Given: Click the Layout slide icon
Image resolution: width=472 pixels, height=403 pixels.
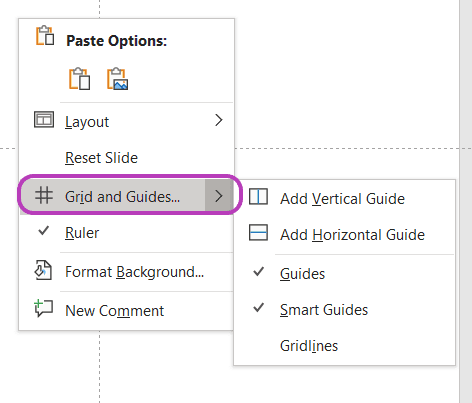Looking at the screenshot, I should click(44, 120).
